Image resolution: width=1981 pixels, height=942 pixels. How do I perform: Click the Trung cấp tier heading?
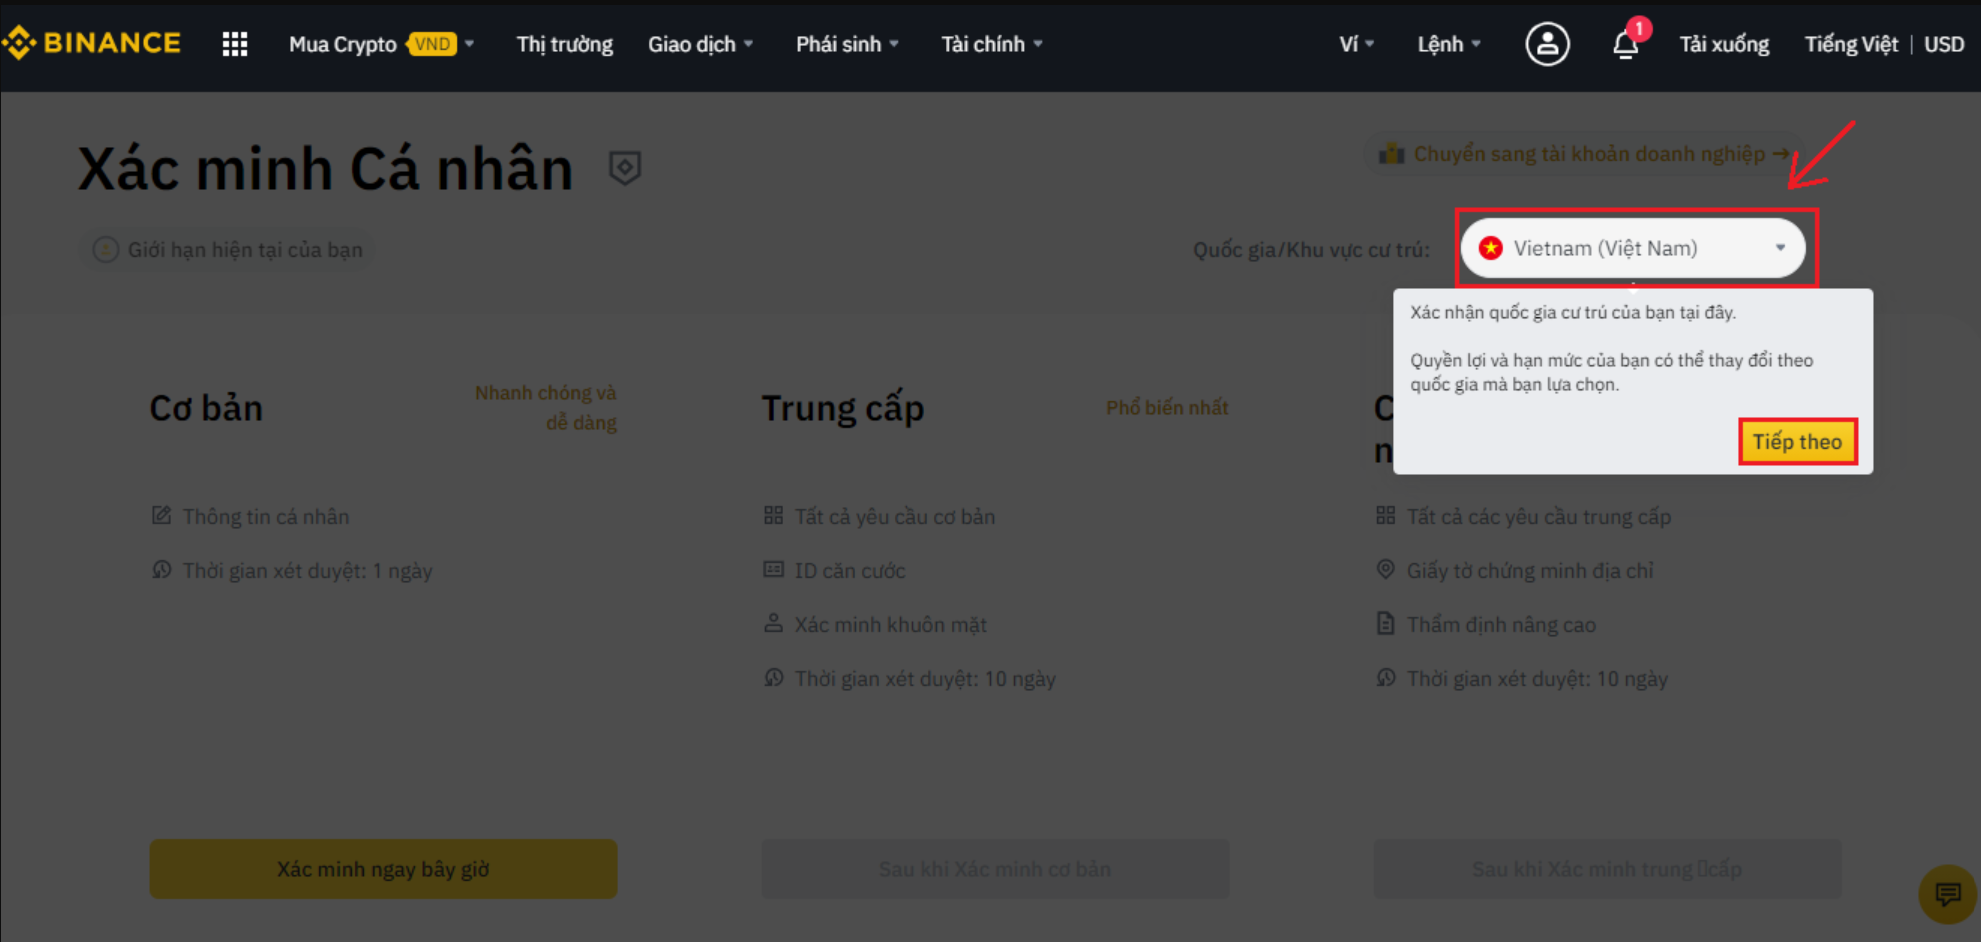click(843, 408)
